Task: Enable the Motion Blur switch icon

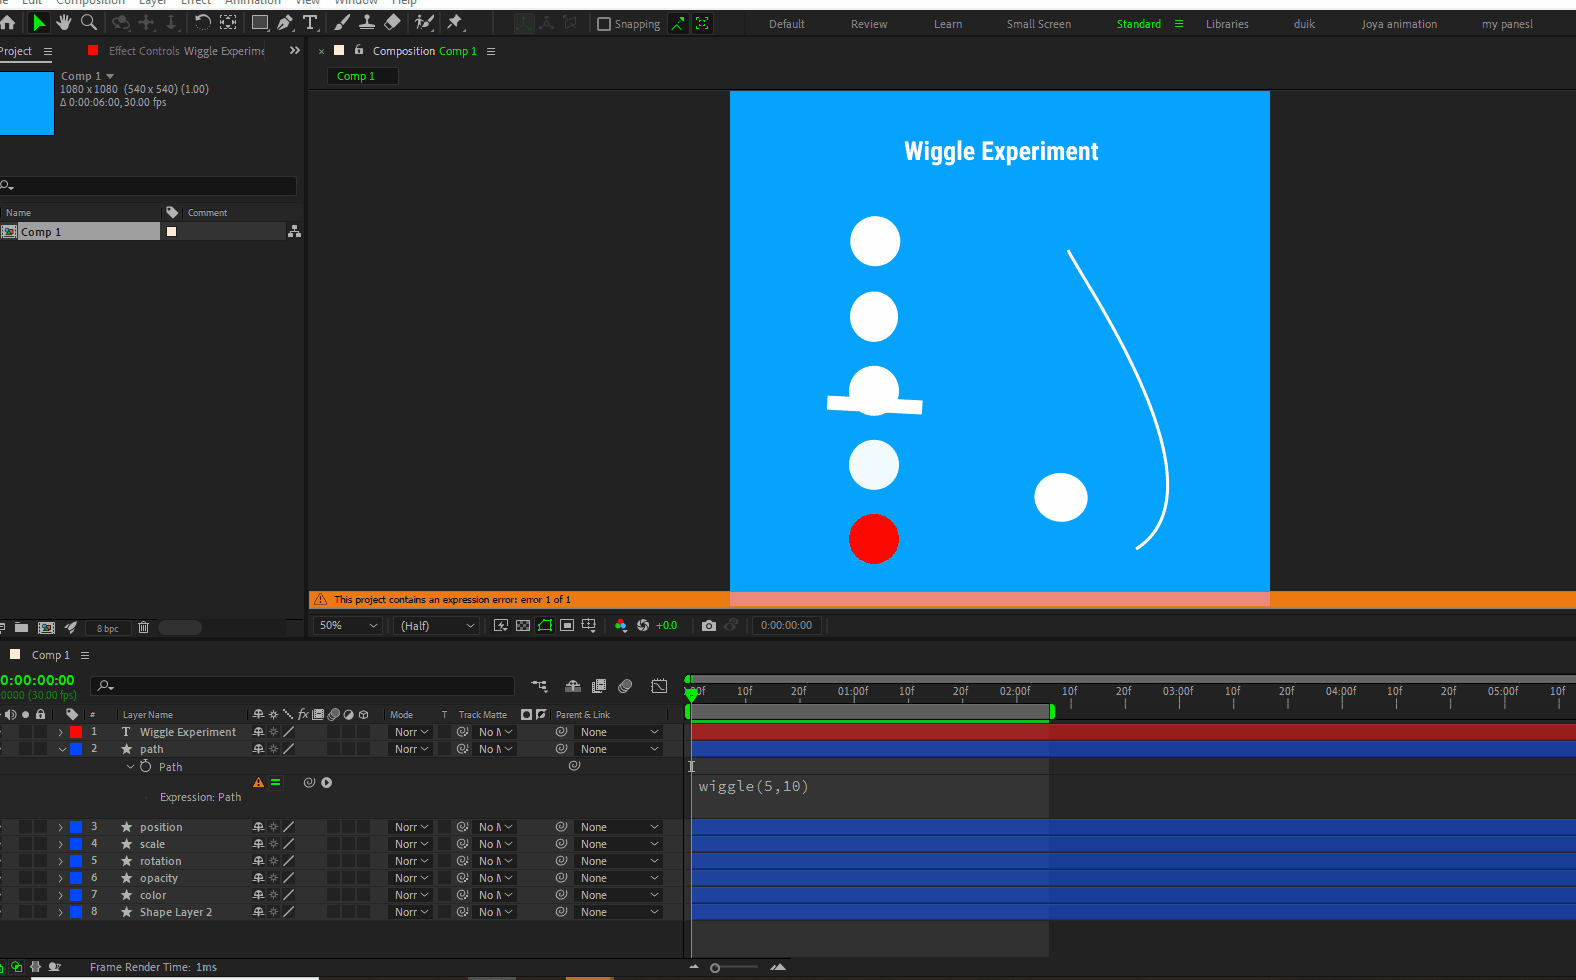Action: [x=625, y=686]
